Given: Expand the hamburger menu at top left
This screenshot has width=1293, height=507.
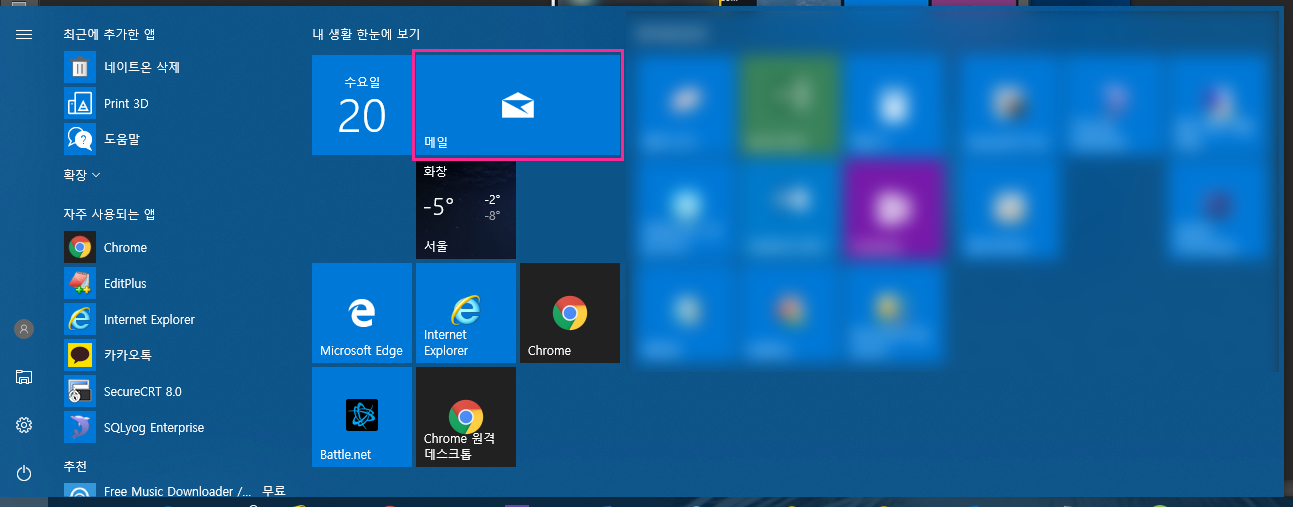Looking at the screenshot, I should coord(24,34).
